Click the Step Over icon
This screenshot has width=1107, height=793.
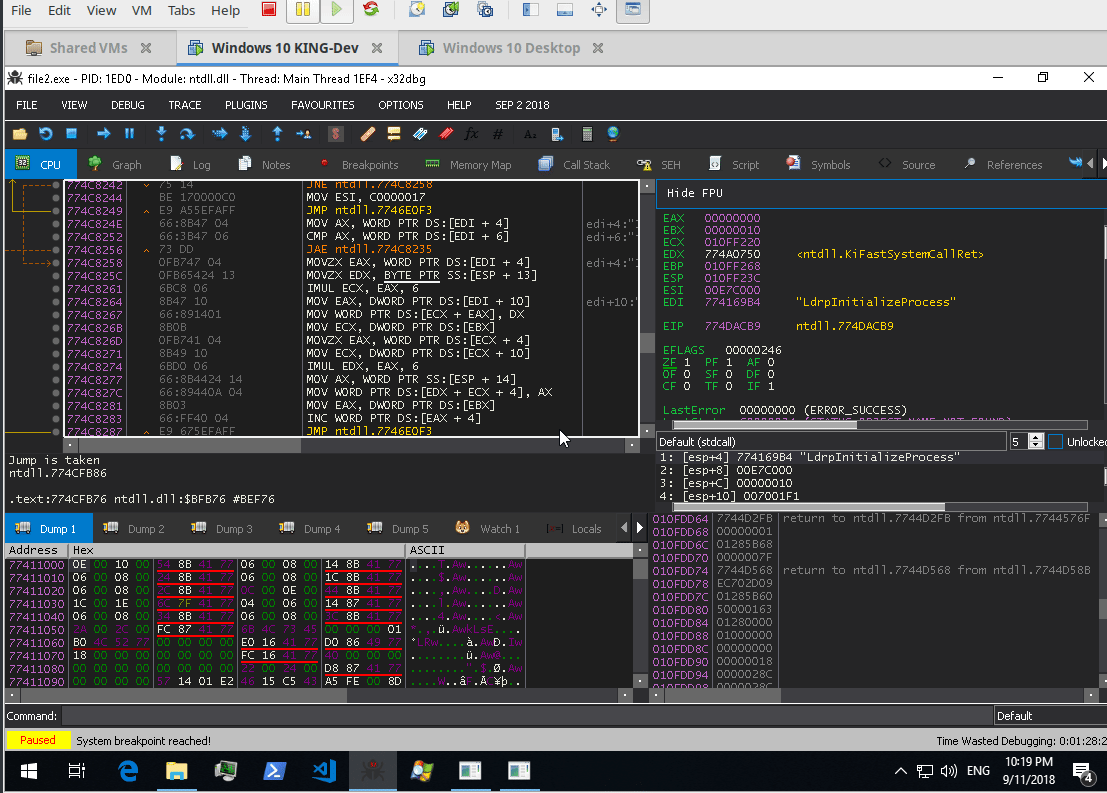tap(187, 133)
